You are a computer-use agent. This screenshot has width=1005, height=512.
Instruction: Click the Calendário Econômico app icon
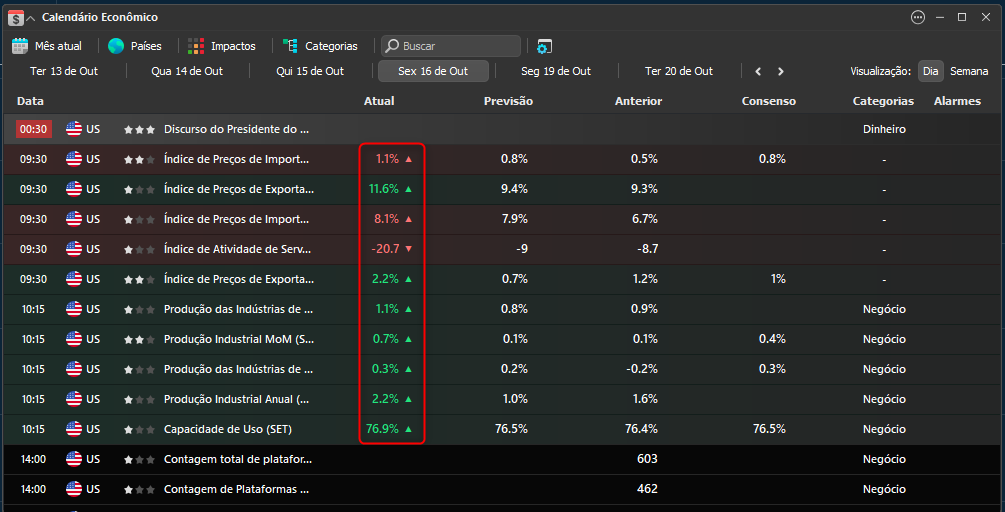pos(15,18)
